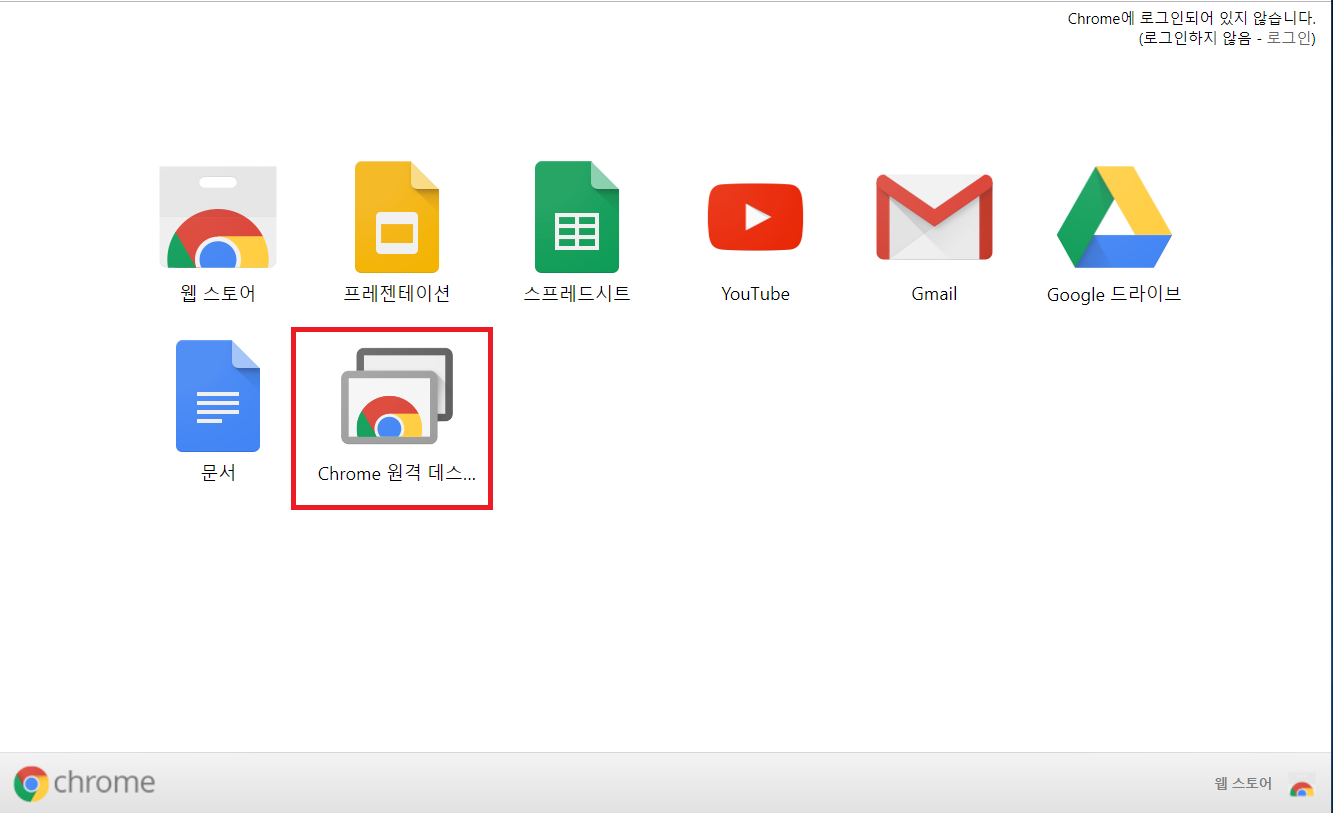1333x813 pixels.
Task: Open the Google 드라이브 app
Action: 1114,217
